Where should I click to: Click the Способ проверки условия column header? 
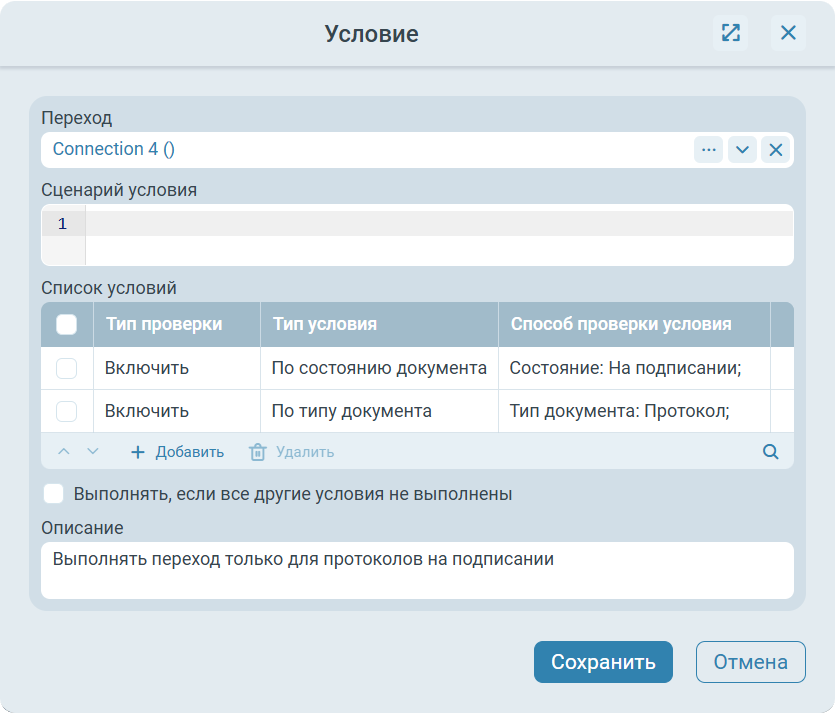click(620, 324)
